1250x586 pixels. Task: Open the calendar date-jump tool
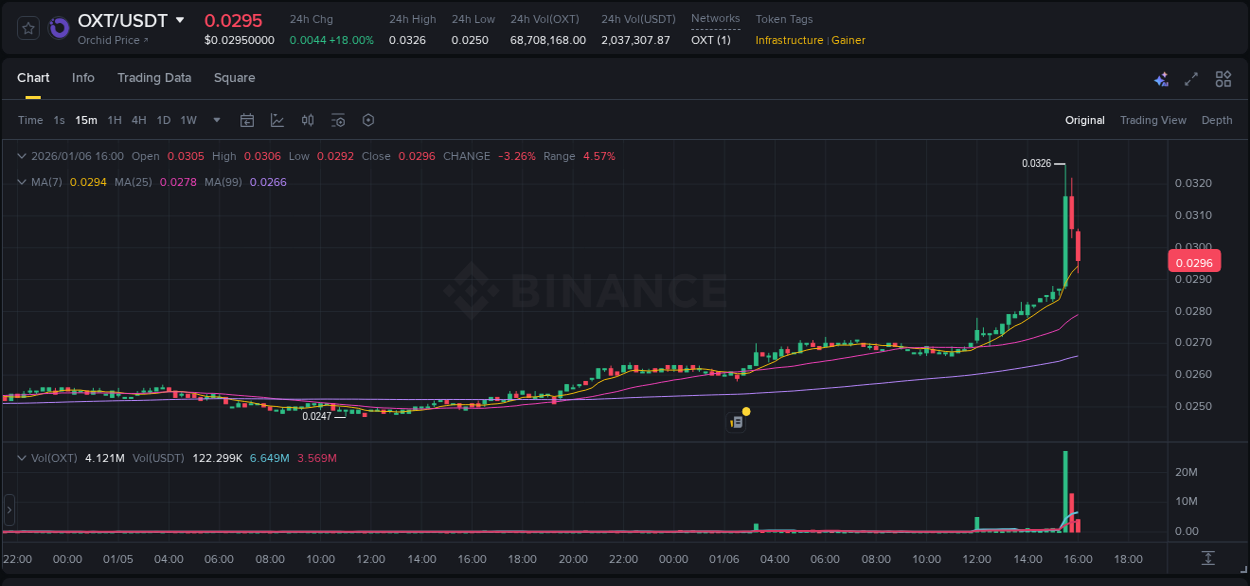tap(247, 120)
